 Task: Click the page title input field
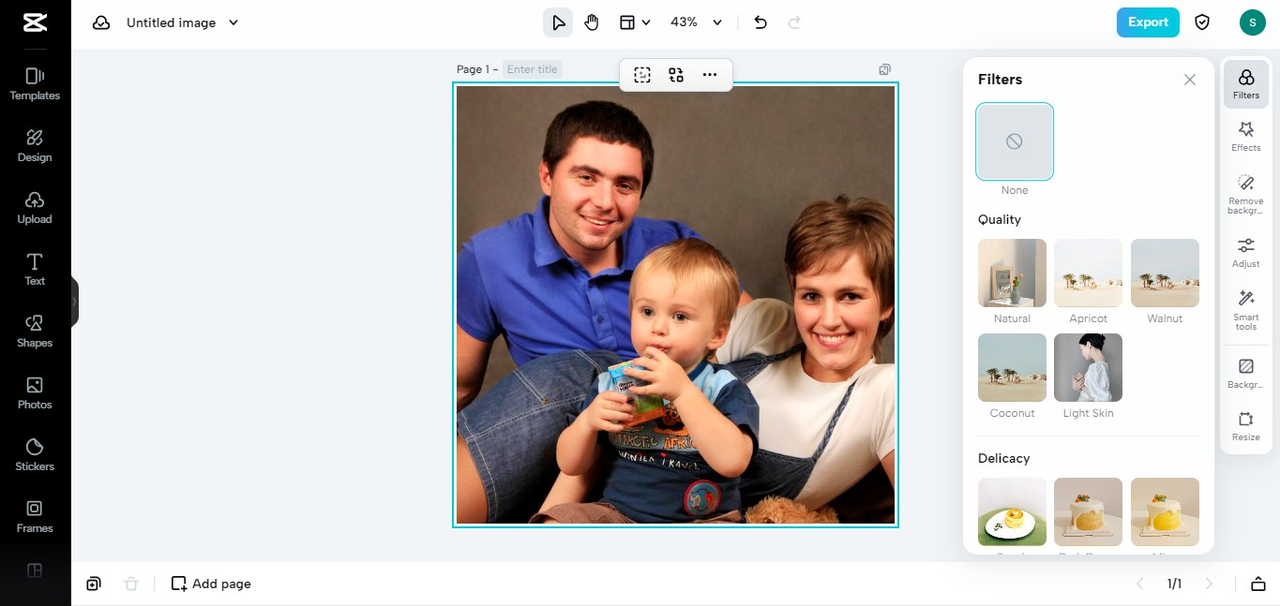tap(533, 69)
